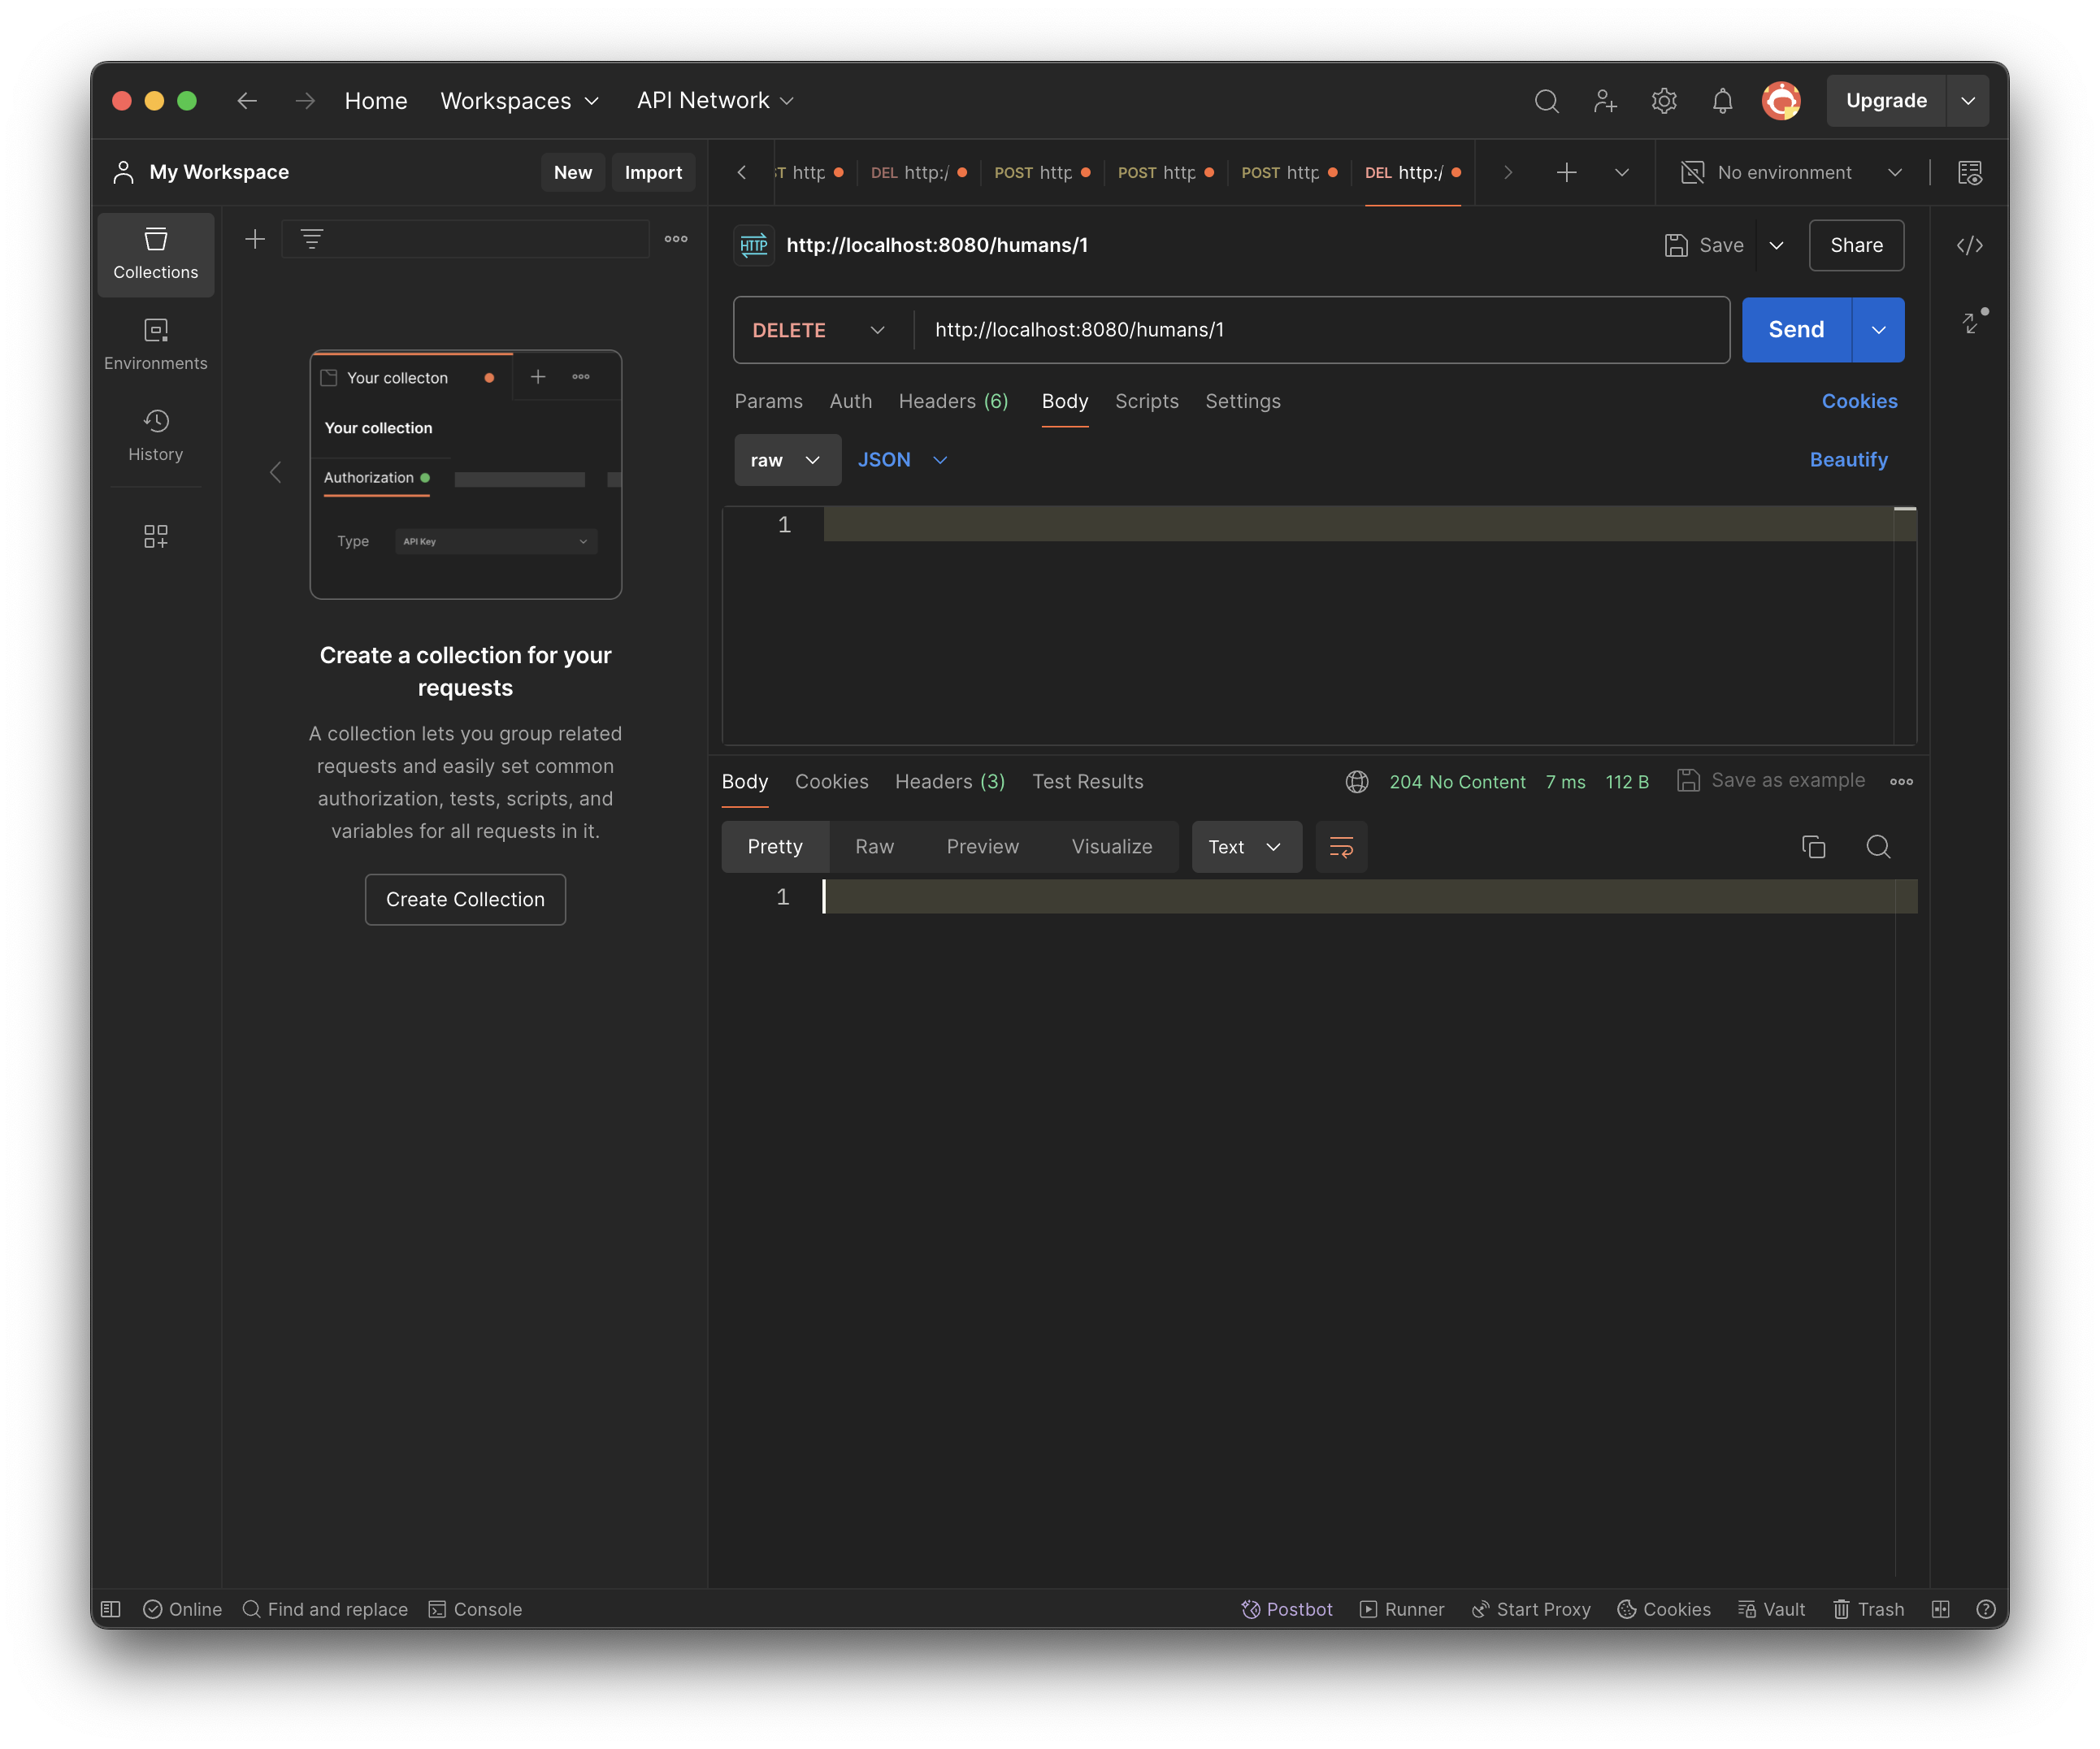
Task: Open the DELETE method dropdown
Action: click(x=818, y=330)
